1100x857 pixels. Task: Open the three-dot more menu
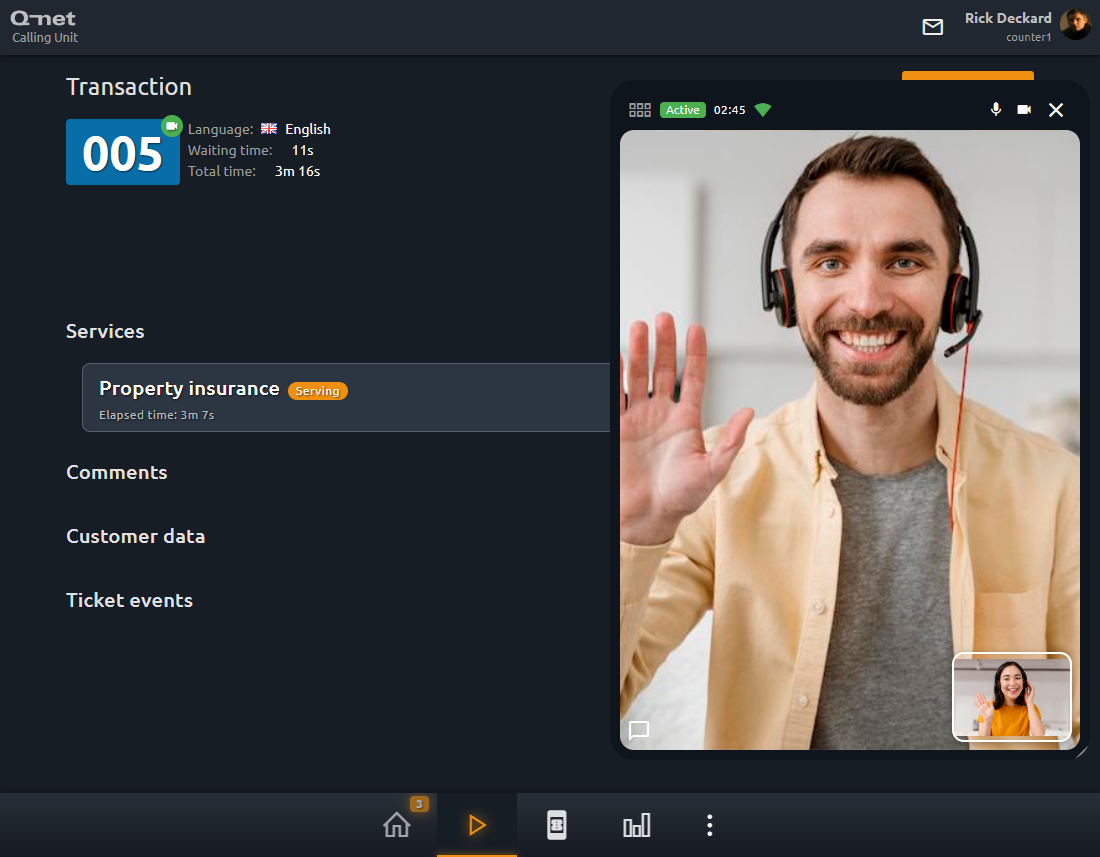click(710, 825)
